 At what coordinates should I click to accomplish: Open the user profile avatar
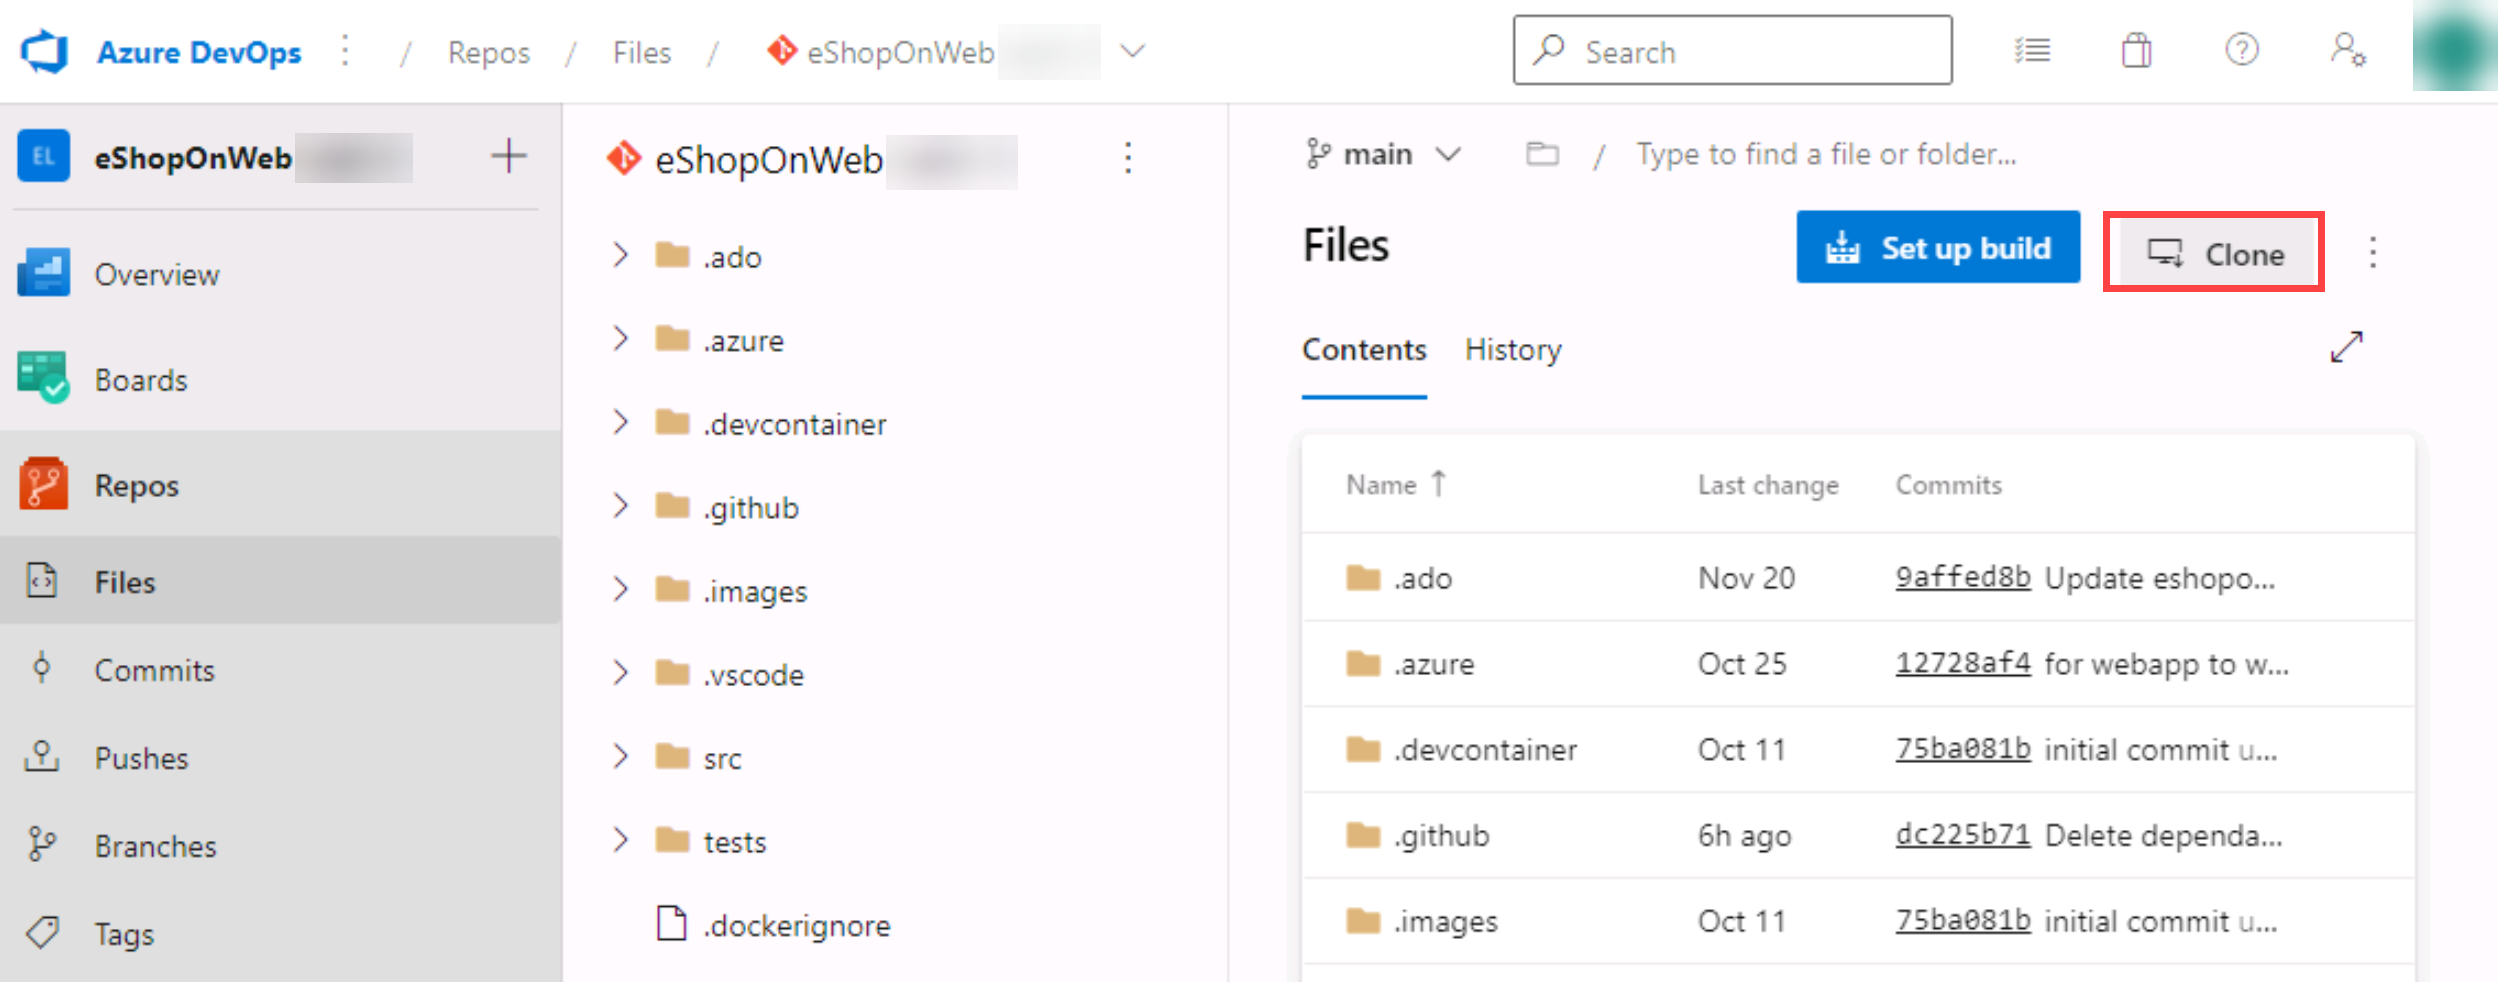tap(2455, 47)
